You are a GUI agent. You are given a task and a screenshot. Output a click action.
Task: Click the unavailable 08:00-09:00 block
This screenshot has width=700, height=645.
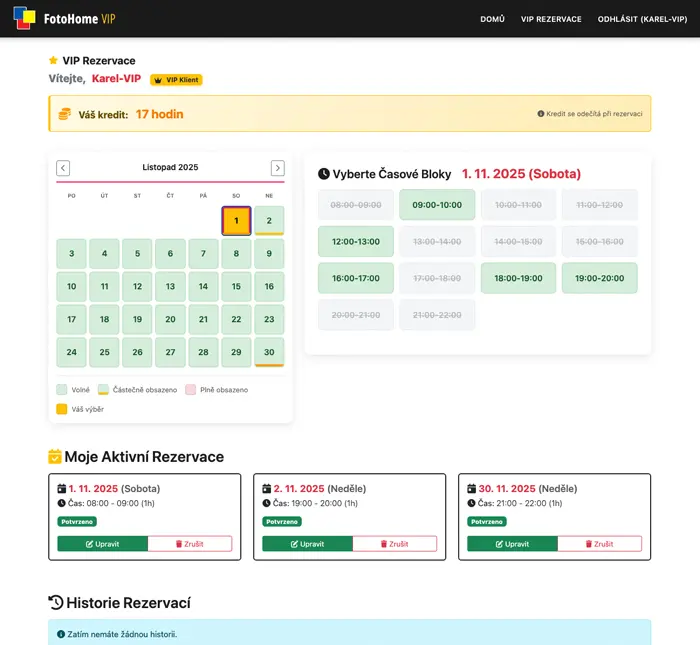point(356,205)
